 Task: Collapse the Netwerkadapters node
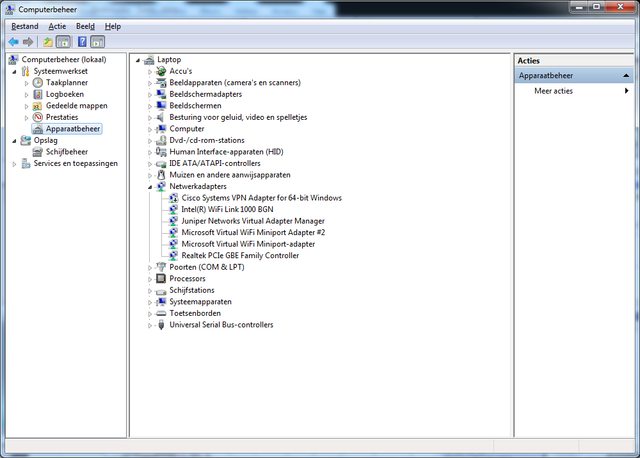pyautogui.click(x=150, y=187)
